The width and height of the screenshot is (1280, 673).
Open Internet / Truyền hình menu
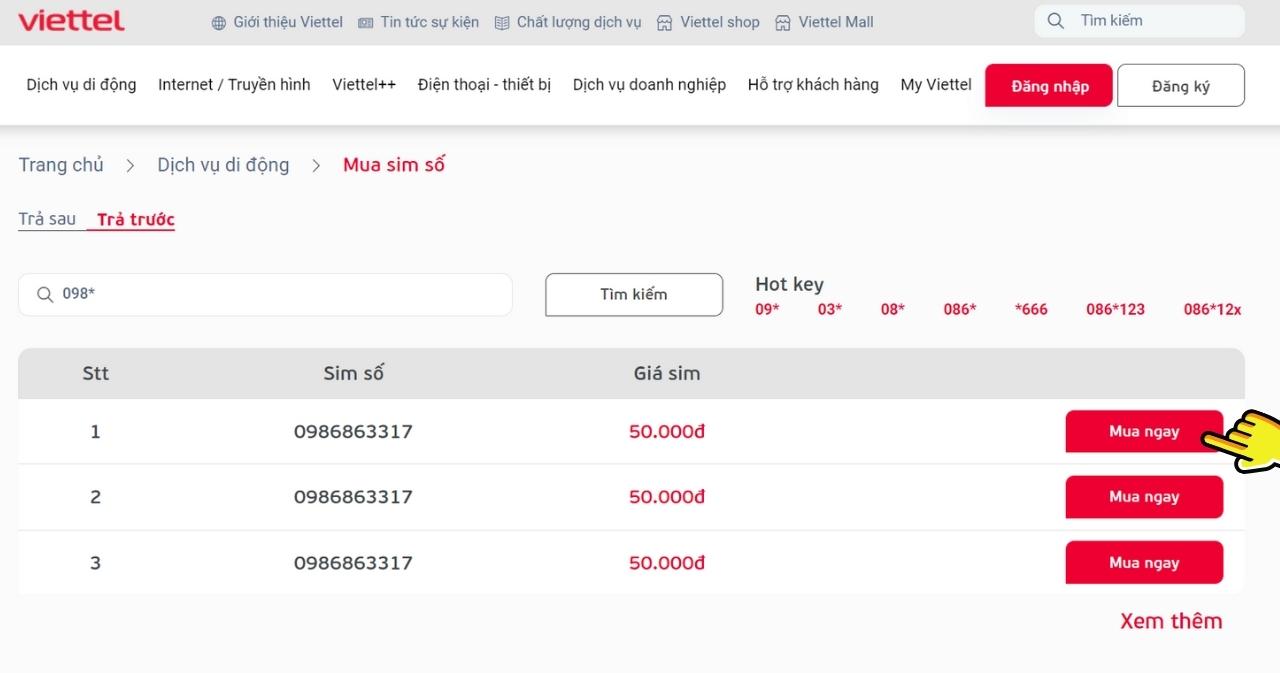click(234, 85)
